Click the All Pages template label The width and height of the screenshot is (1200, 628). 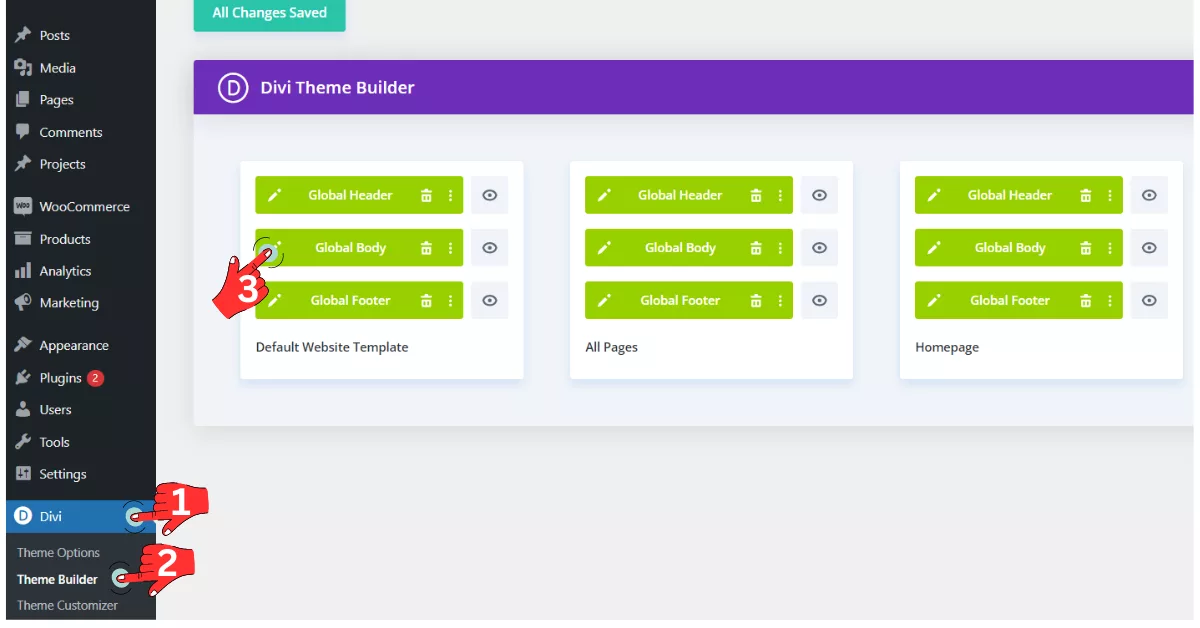(611, 347)
